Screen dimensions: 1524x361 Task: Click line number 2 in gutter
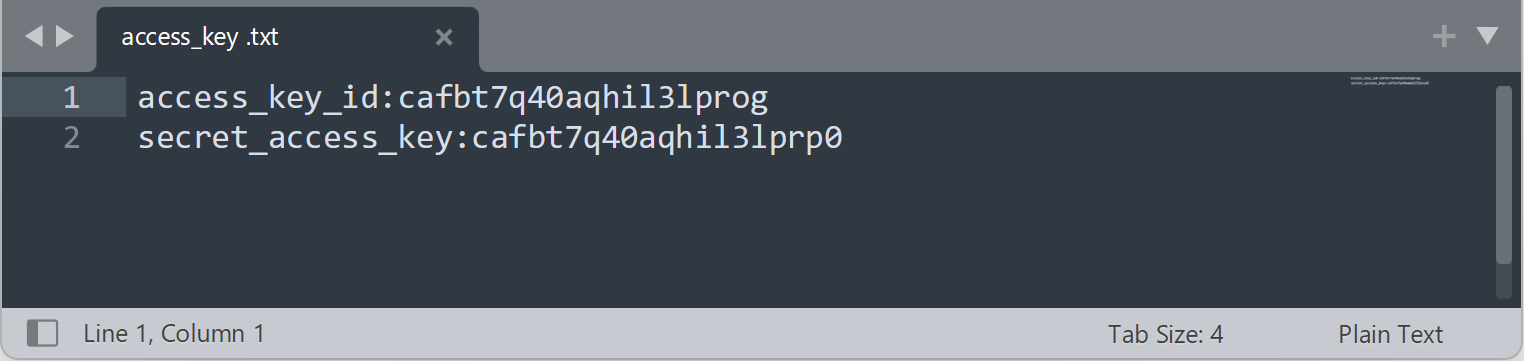[70, 137]
